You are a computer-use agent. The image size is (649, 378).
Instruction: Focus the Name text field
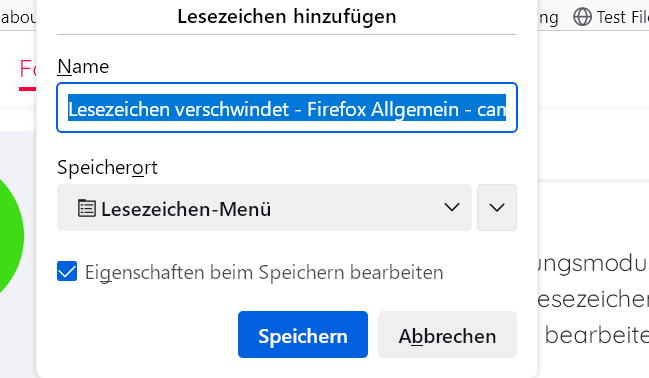[287, 108]
